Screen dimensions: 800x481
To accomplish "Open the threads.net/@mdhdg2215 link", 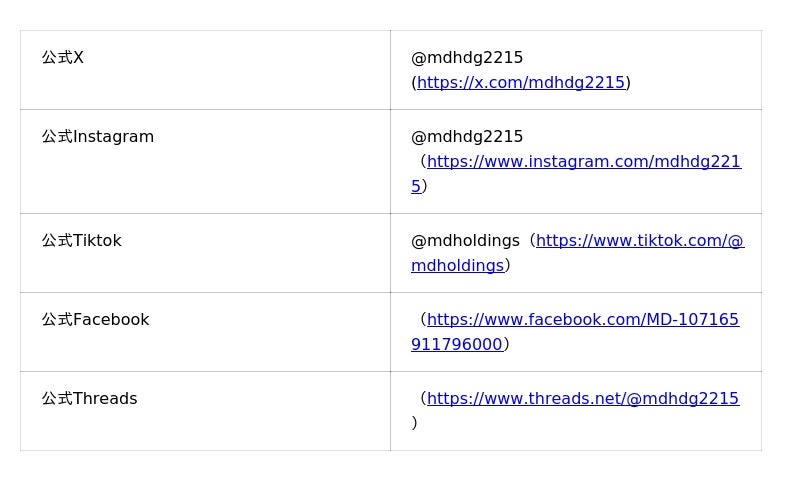I will click(x=582, y=399).
